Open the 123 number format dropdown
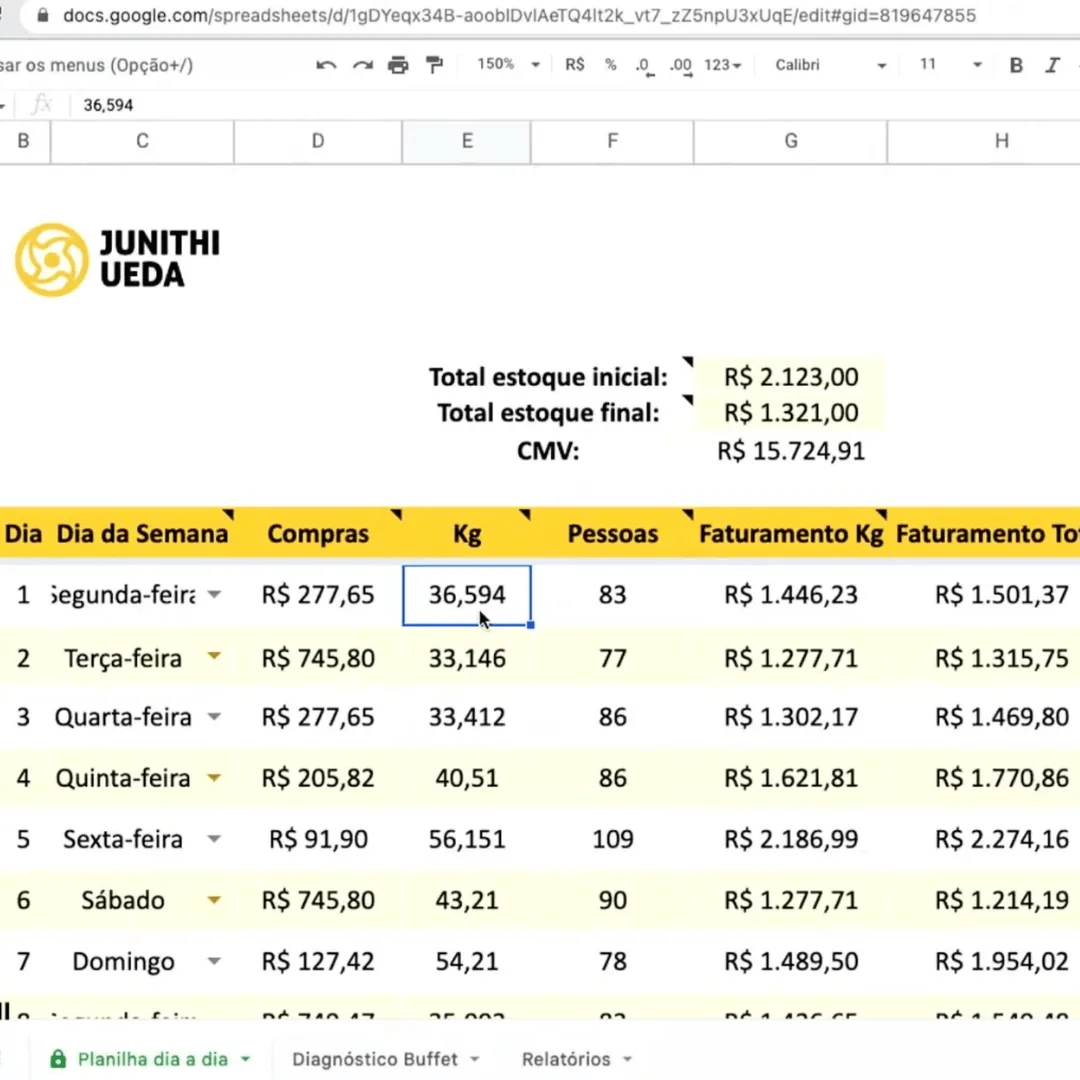 723,65
